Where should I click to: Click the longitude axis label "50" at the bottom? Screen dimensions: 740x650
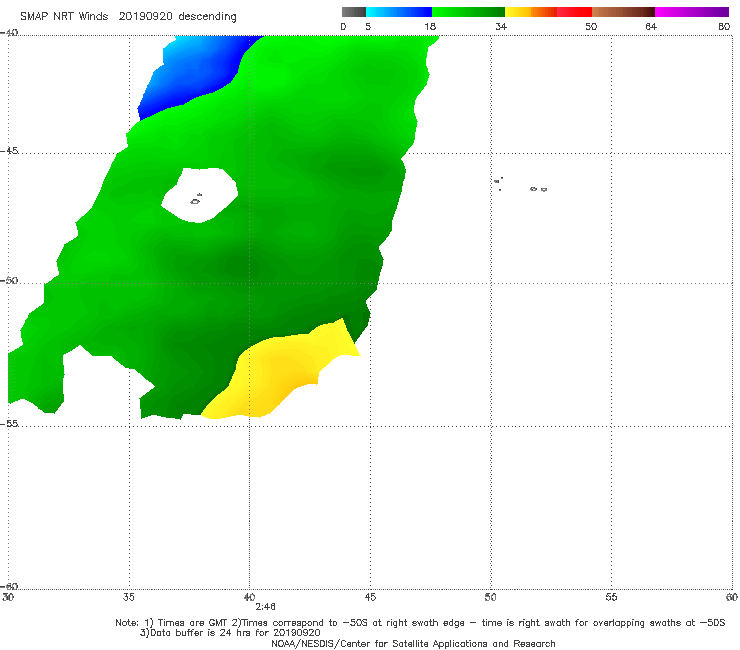pyautogui.click(x=490, y=598)
